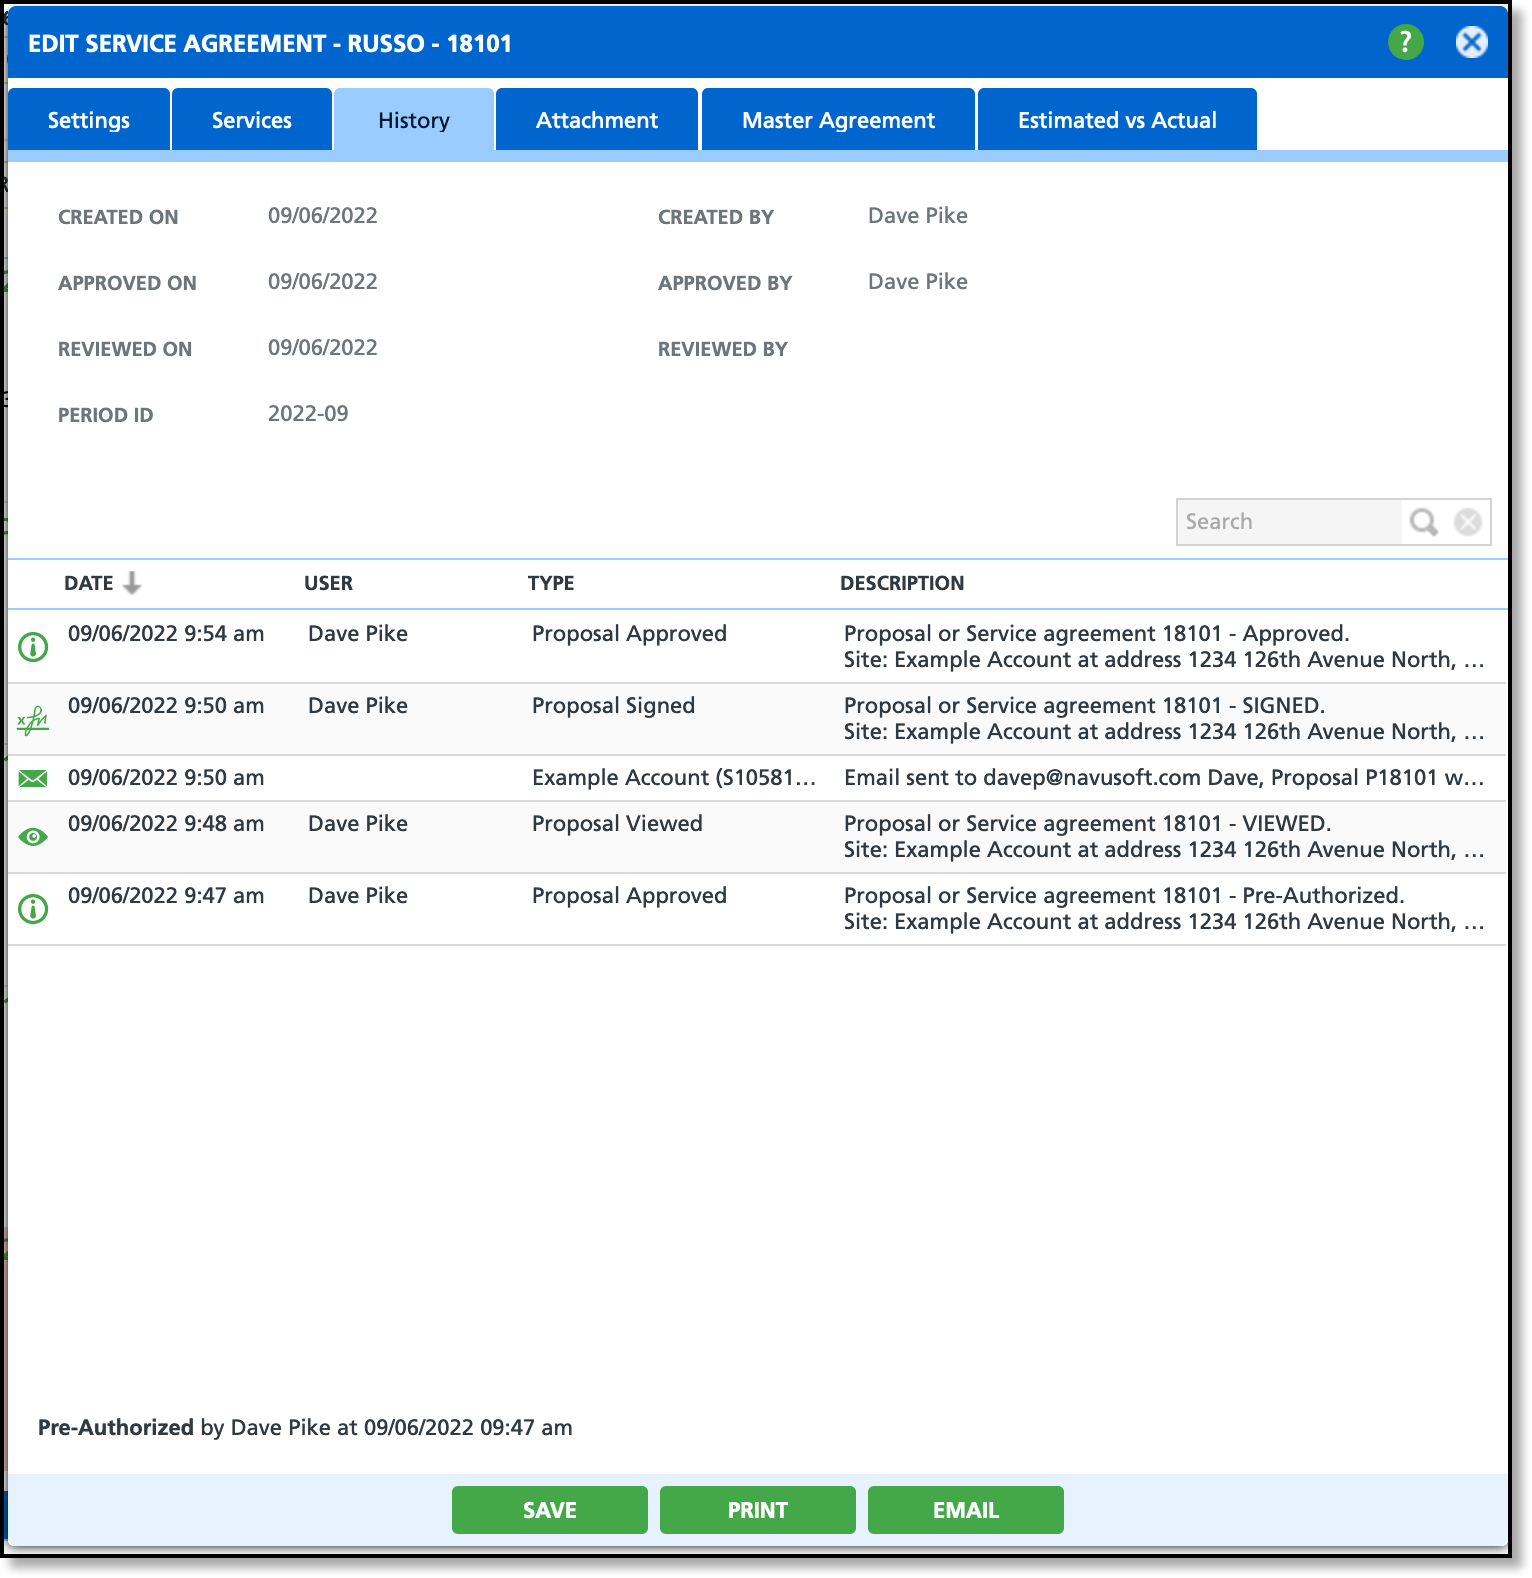This screenshot has height=1578, width=1532.
Task: Select the Proposal Approved type at 9:54 am
Action: pos(629,634)
